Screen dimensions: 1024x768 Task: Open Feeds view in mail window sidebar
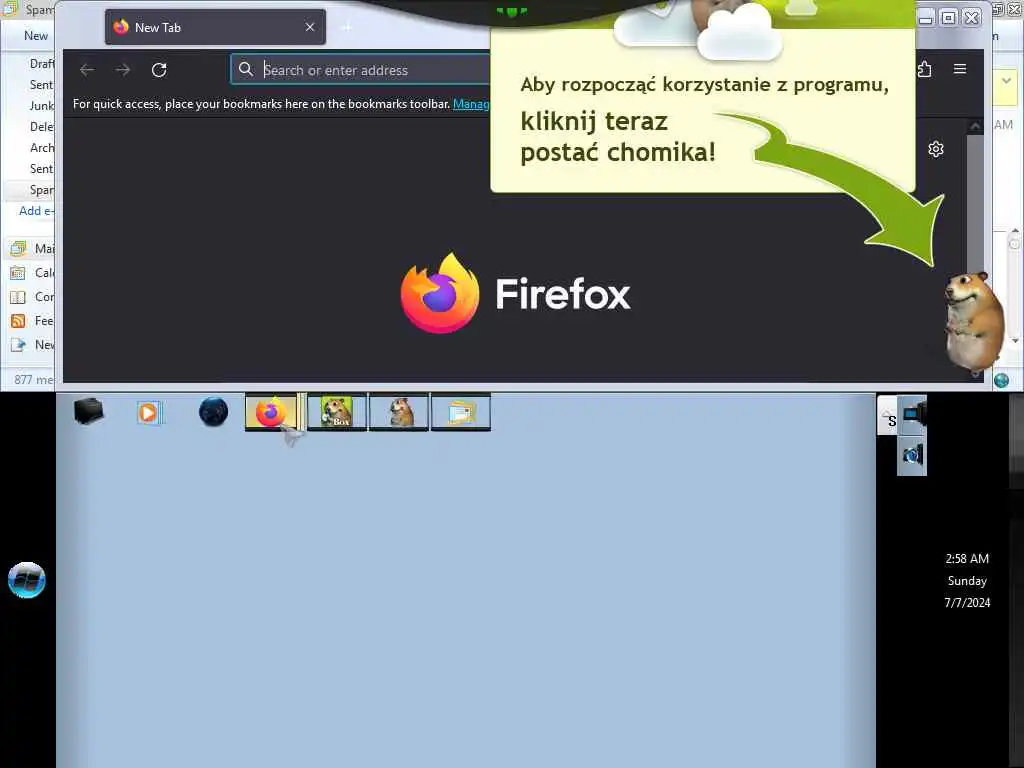click(31, 321)
